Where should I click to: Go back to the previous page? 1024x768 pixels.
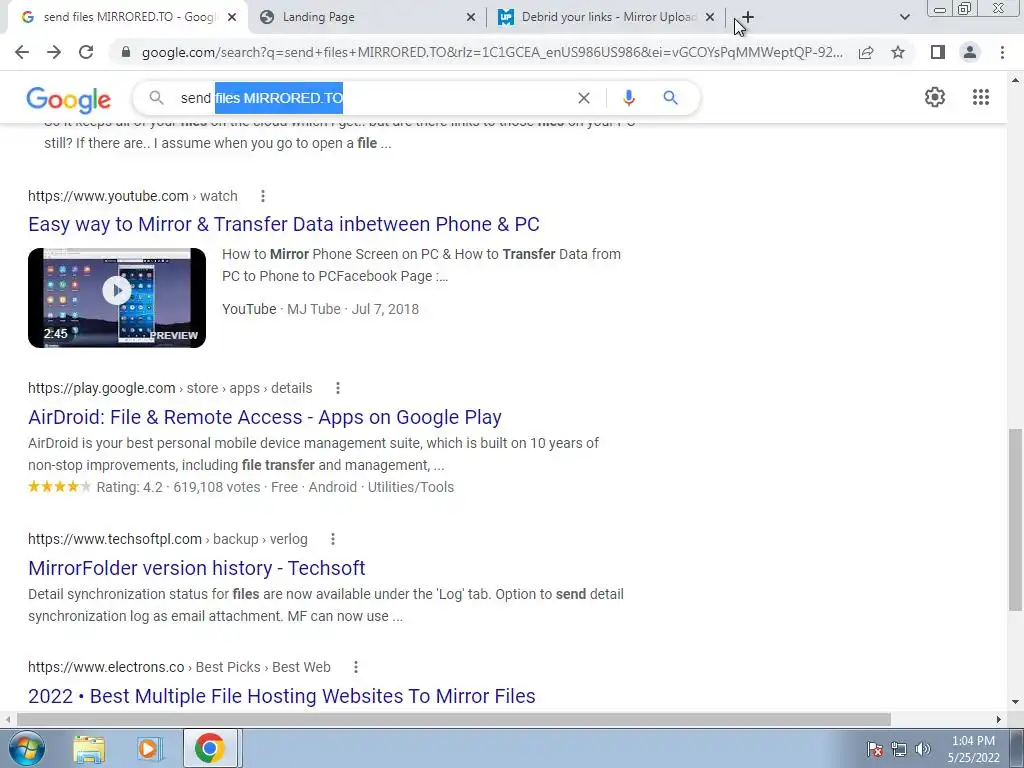click(22, 52)
